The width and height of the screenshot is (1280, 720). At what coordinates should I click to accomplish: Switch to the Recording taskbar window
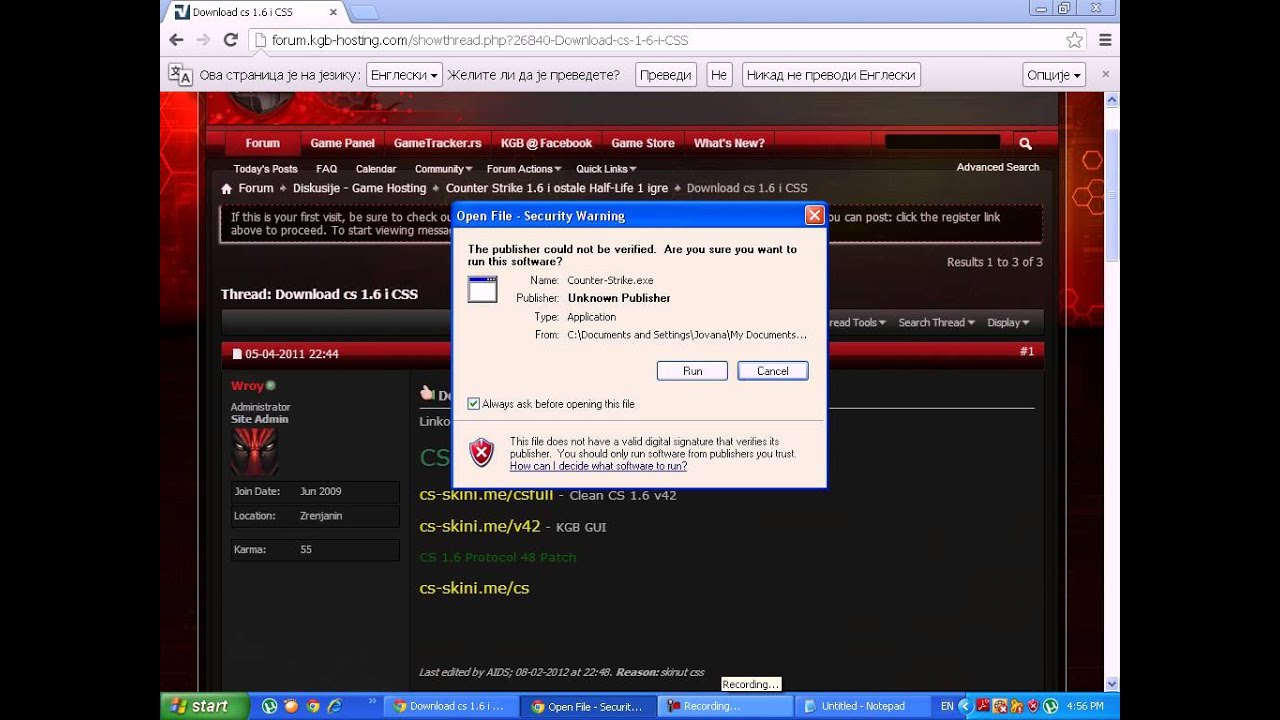tap(726, 706)
